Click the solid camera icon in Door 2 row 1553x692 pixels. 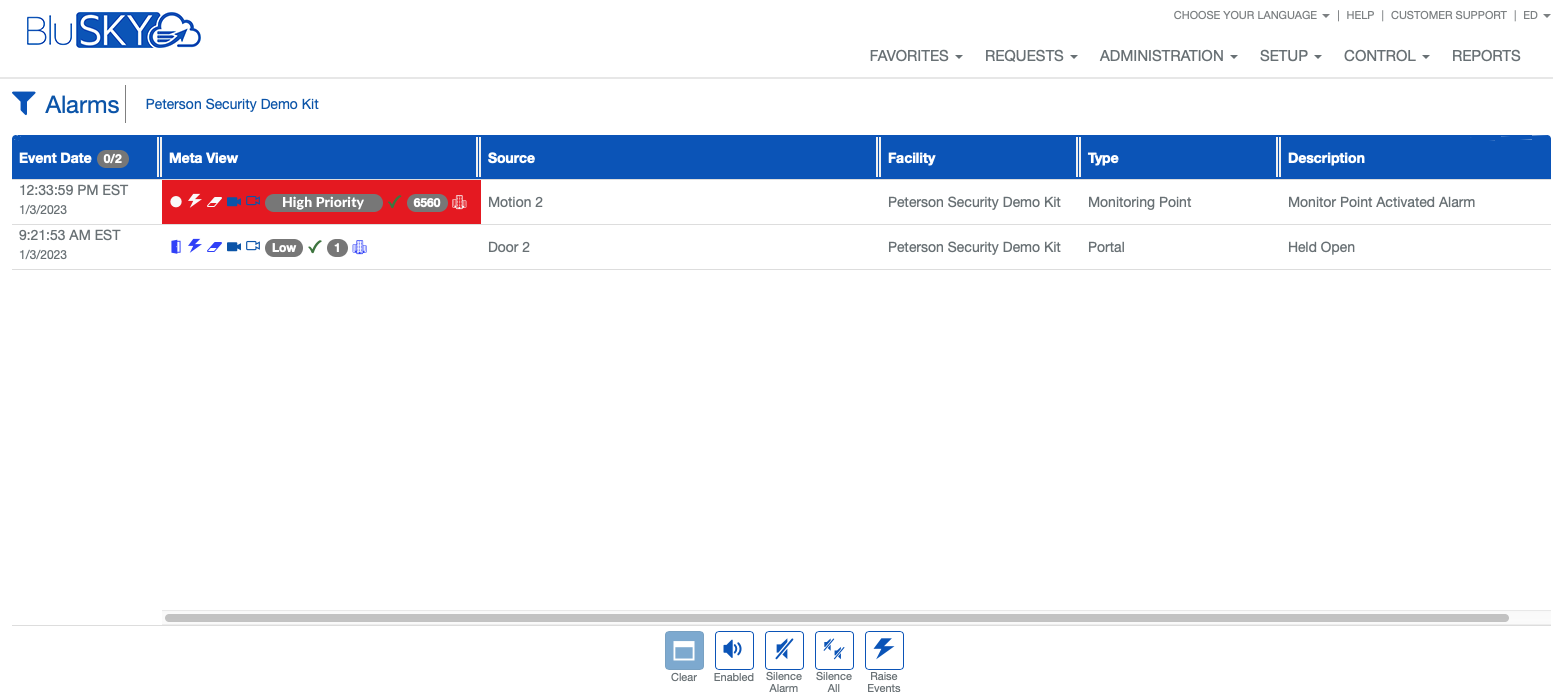234,247
